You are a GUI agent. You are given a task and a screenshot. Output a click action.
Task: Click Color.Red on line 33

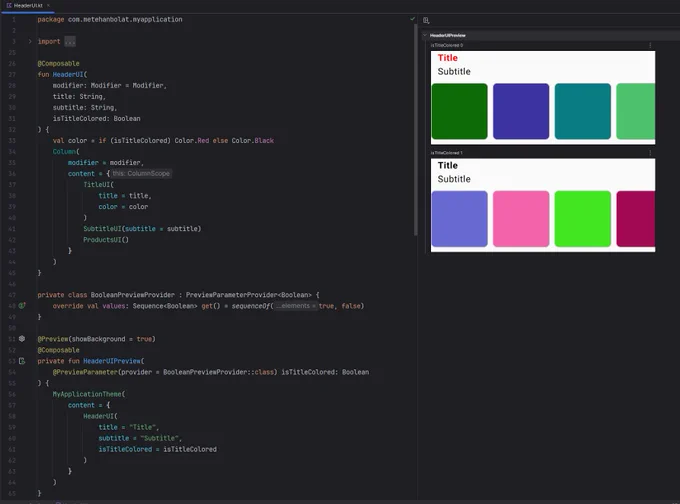click(192, 141)
